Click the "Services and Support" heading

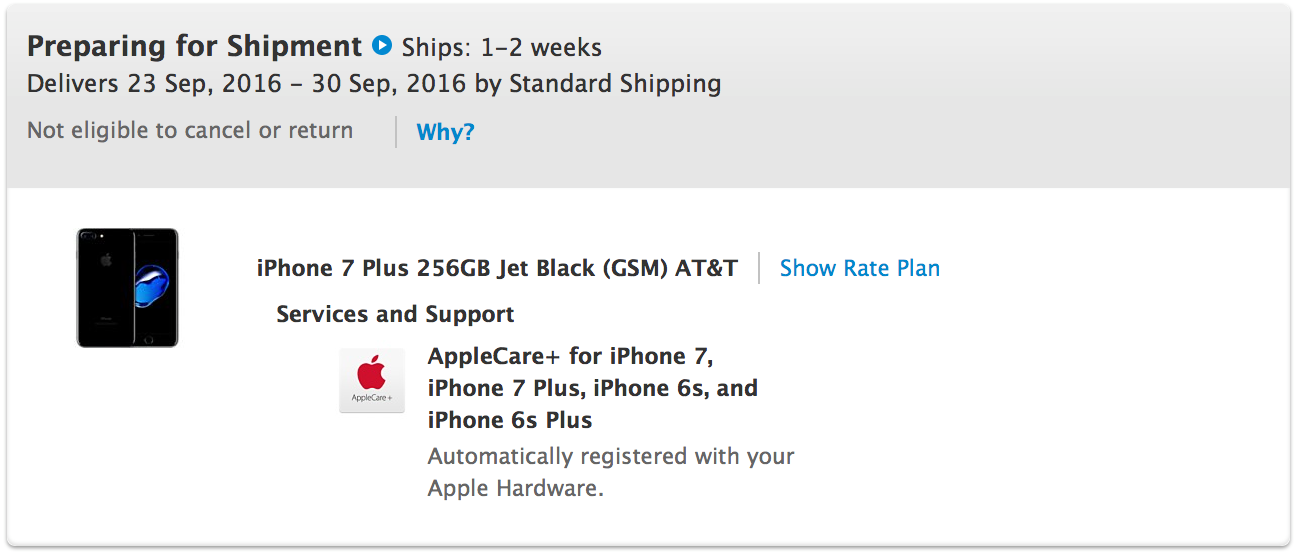coord(395,314)
